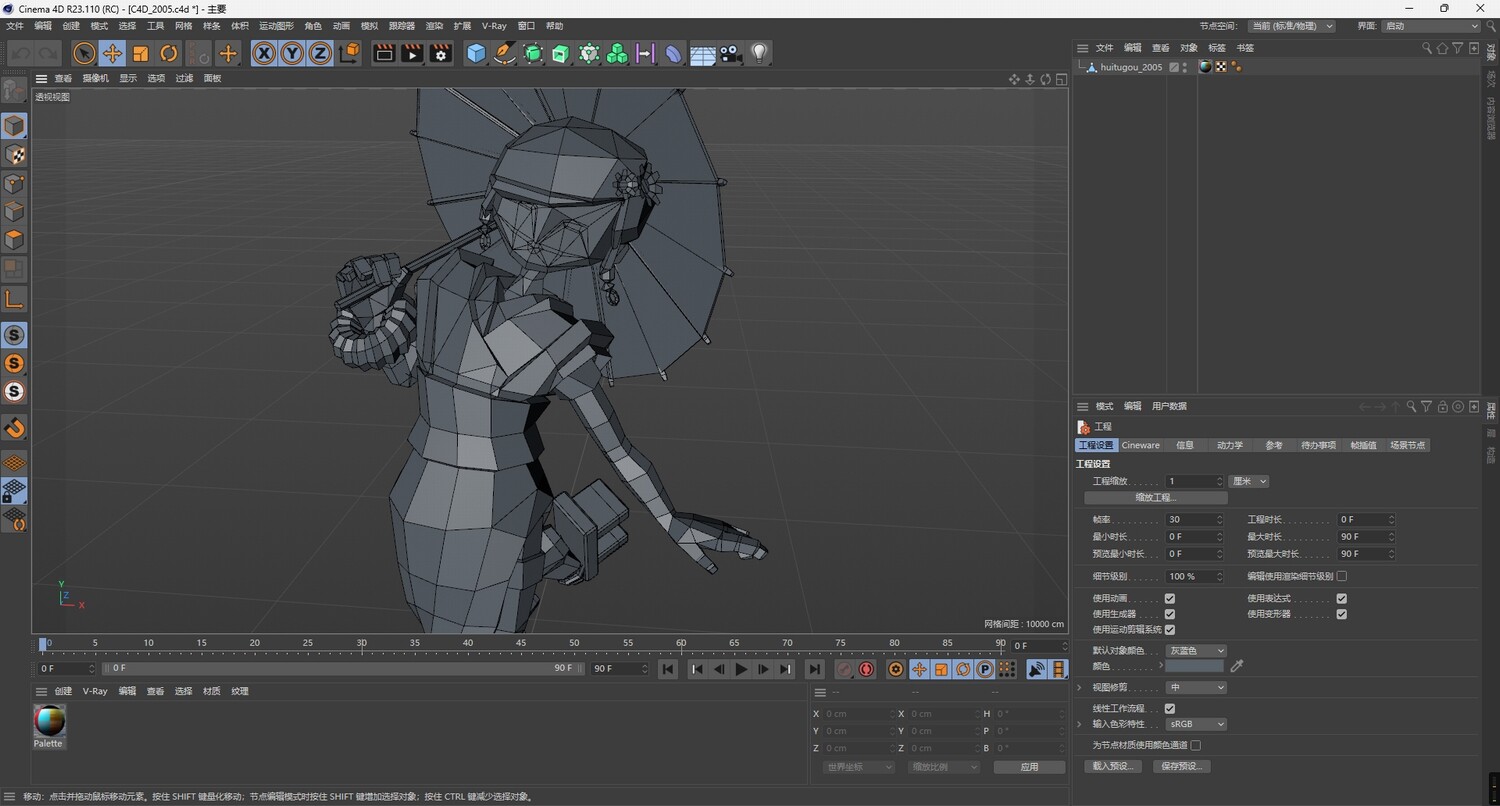Click the Cube primitive object icon
The height and width of the screenshot is (806, 1500).
click(476, 54)
